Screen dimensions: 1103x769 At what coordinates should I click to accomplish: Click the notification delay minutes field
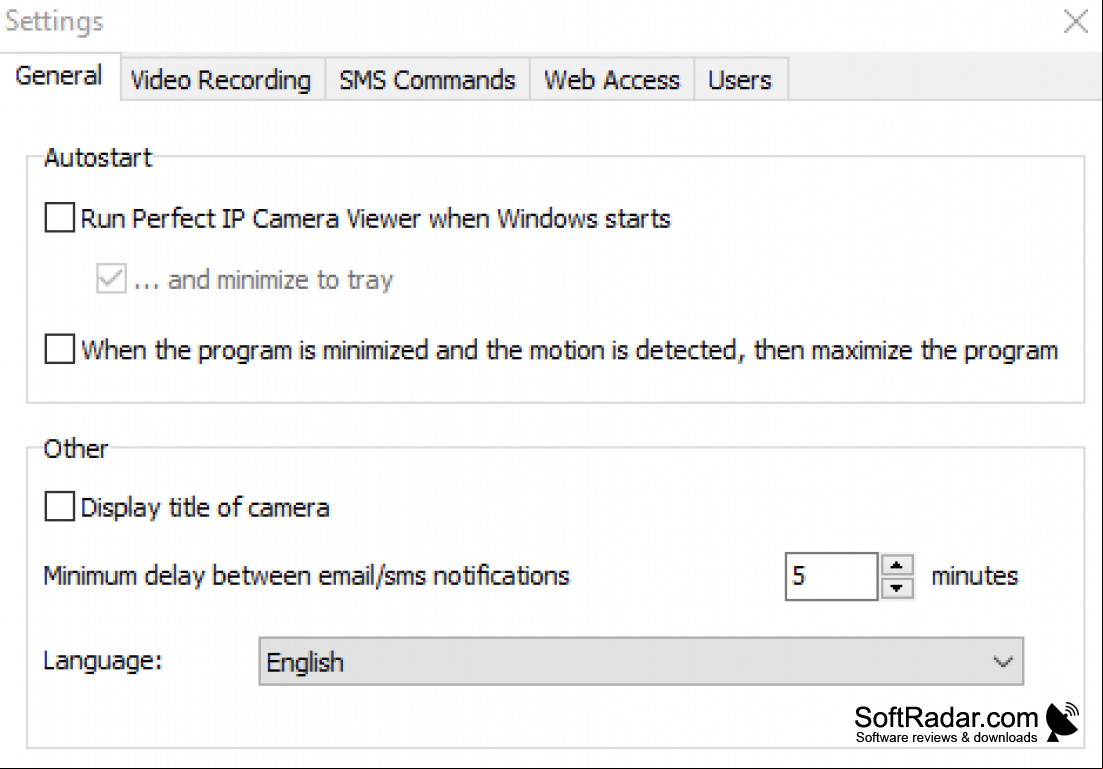(831, 576)
